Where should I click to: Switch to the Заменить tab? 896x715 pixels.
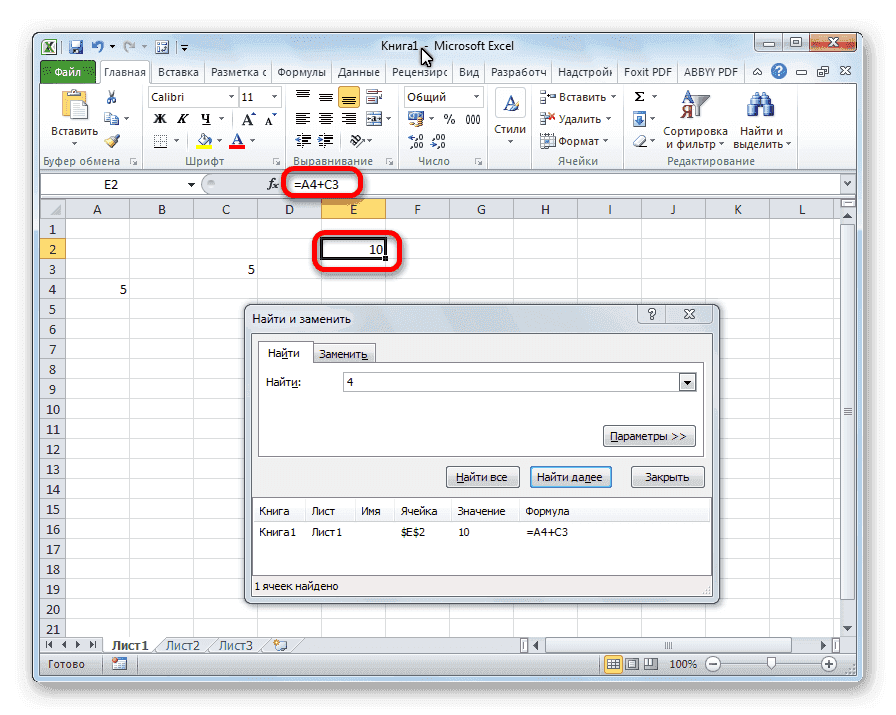point(344,353)
